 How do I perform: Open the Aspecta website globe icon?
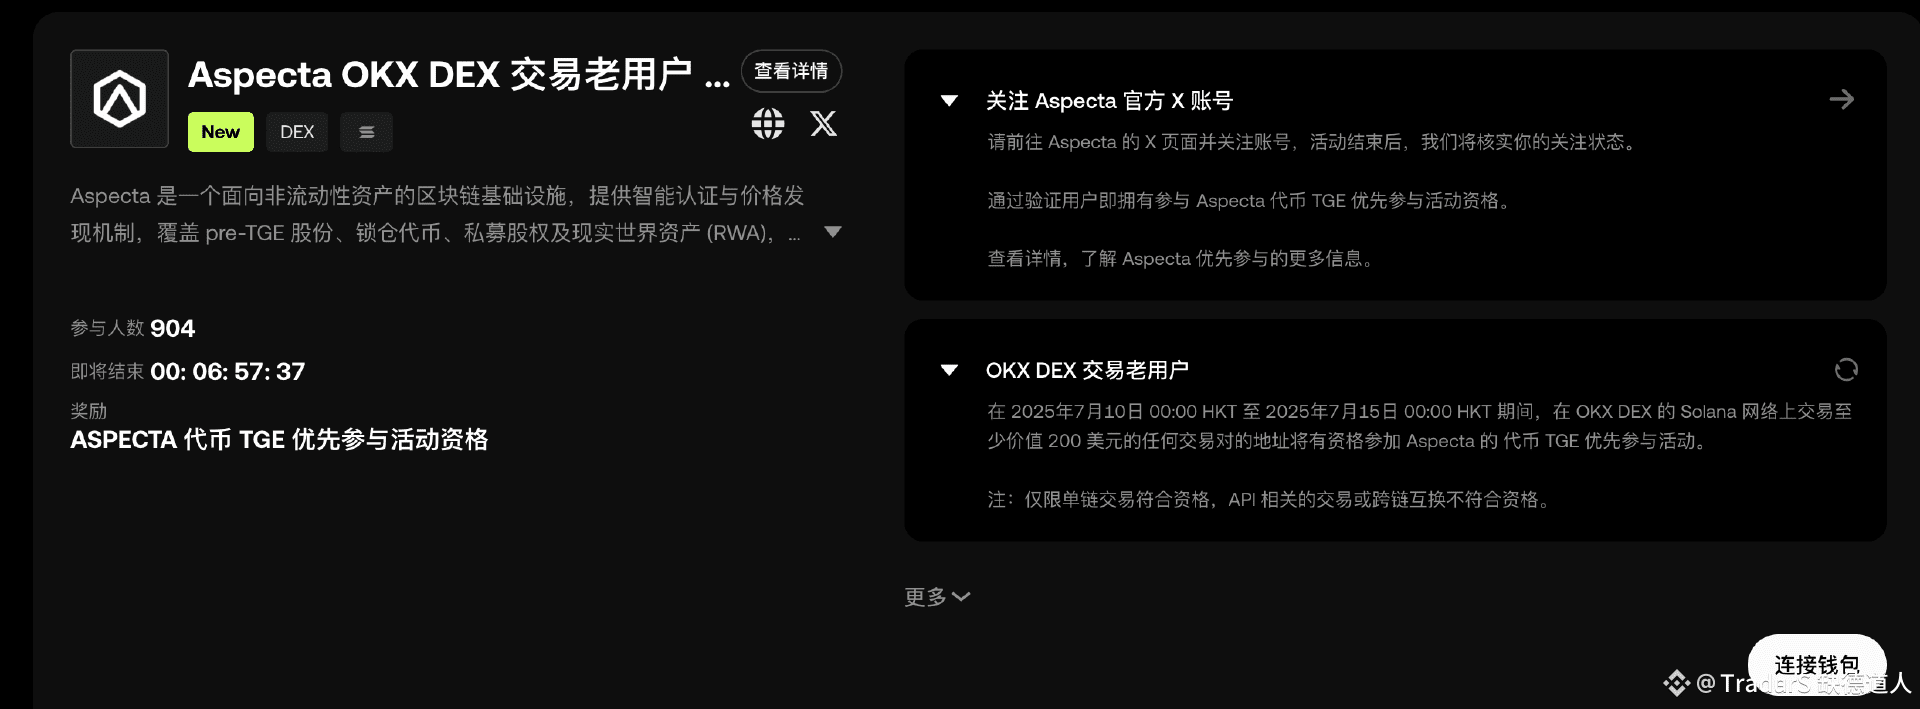tap(768, 124)
